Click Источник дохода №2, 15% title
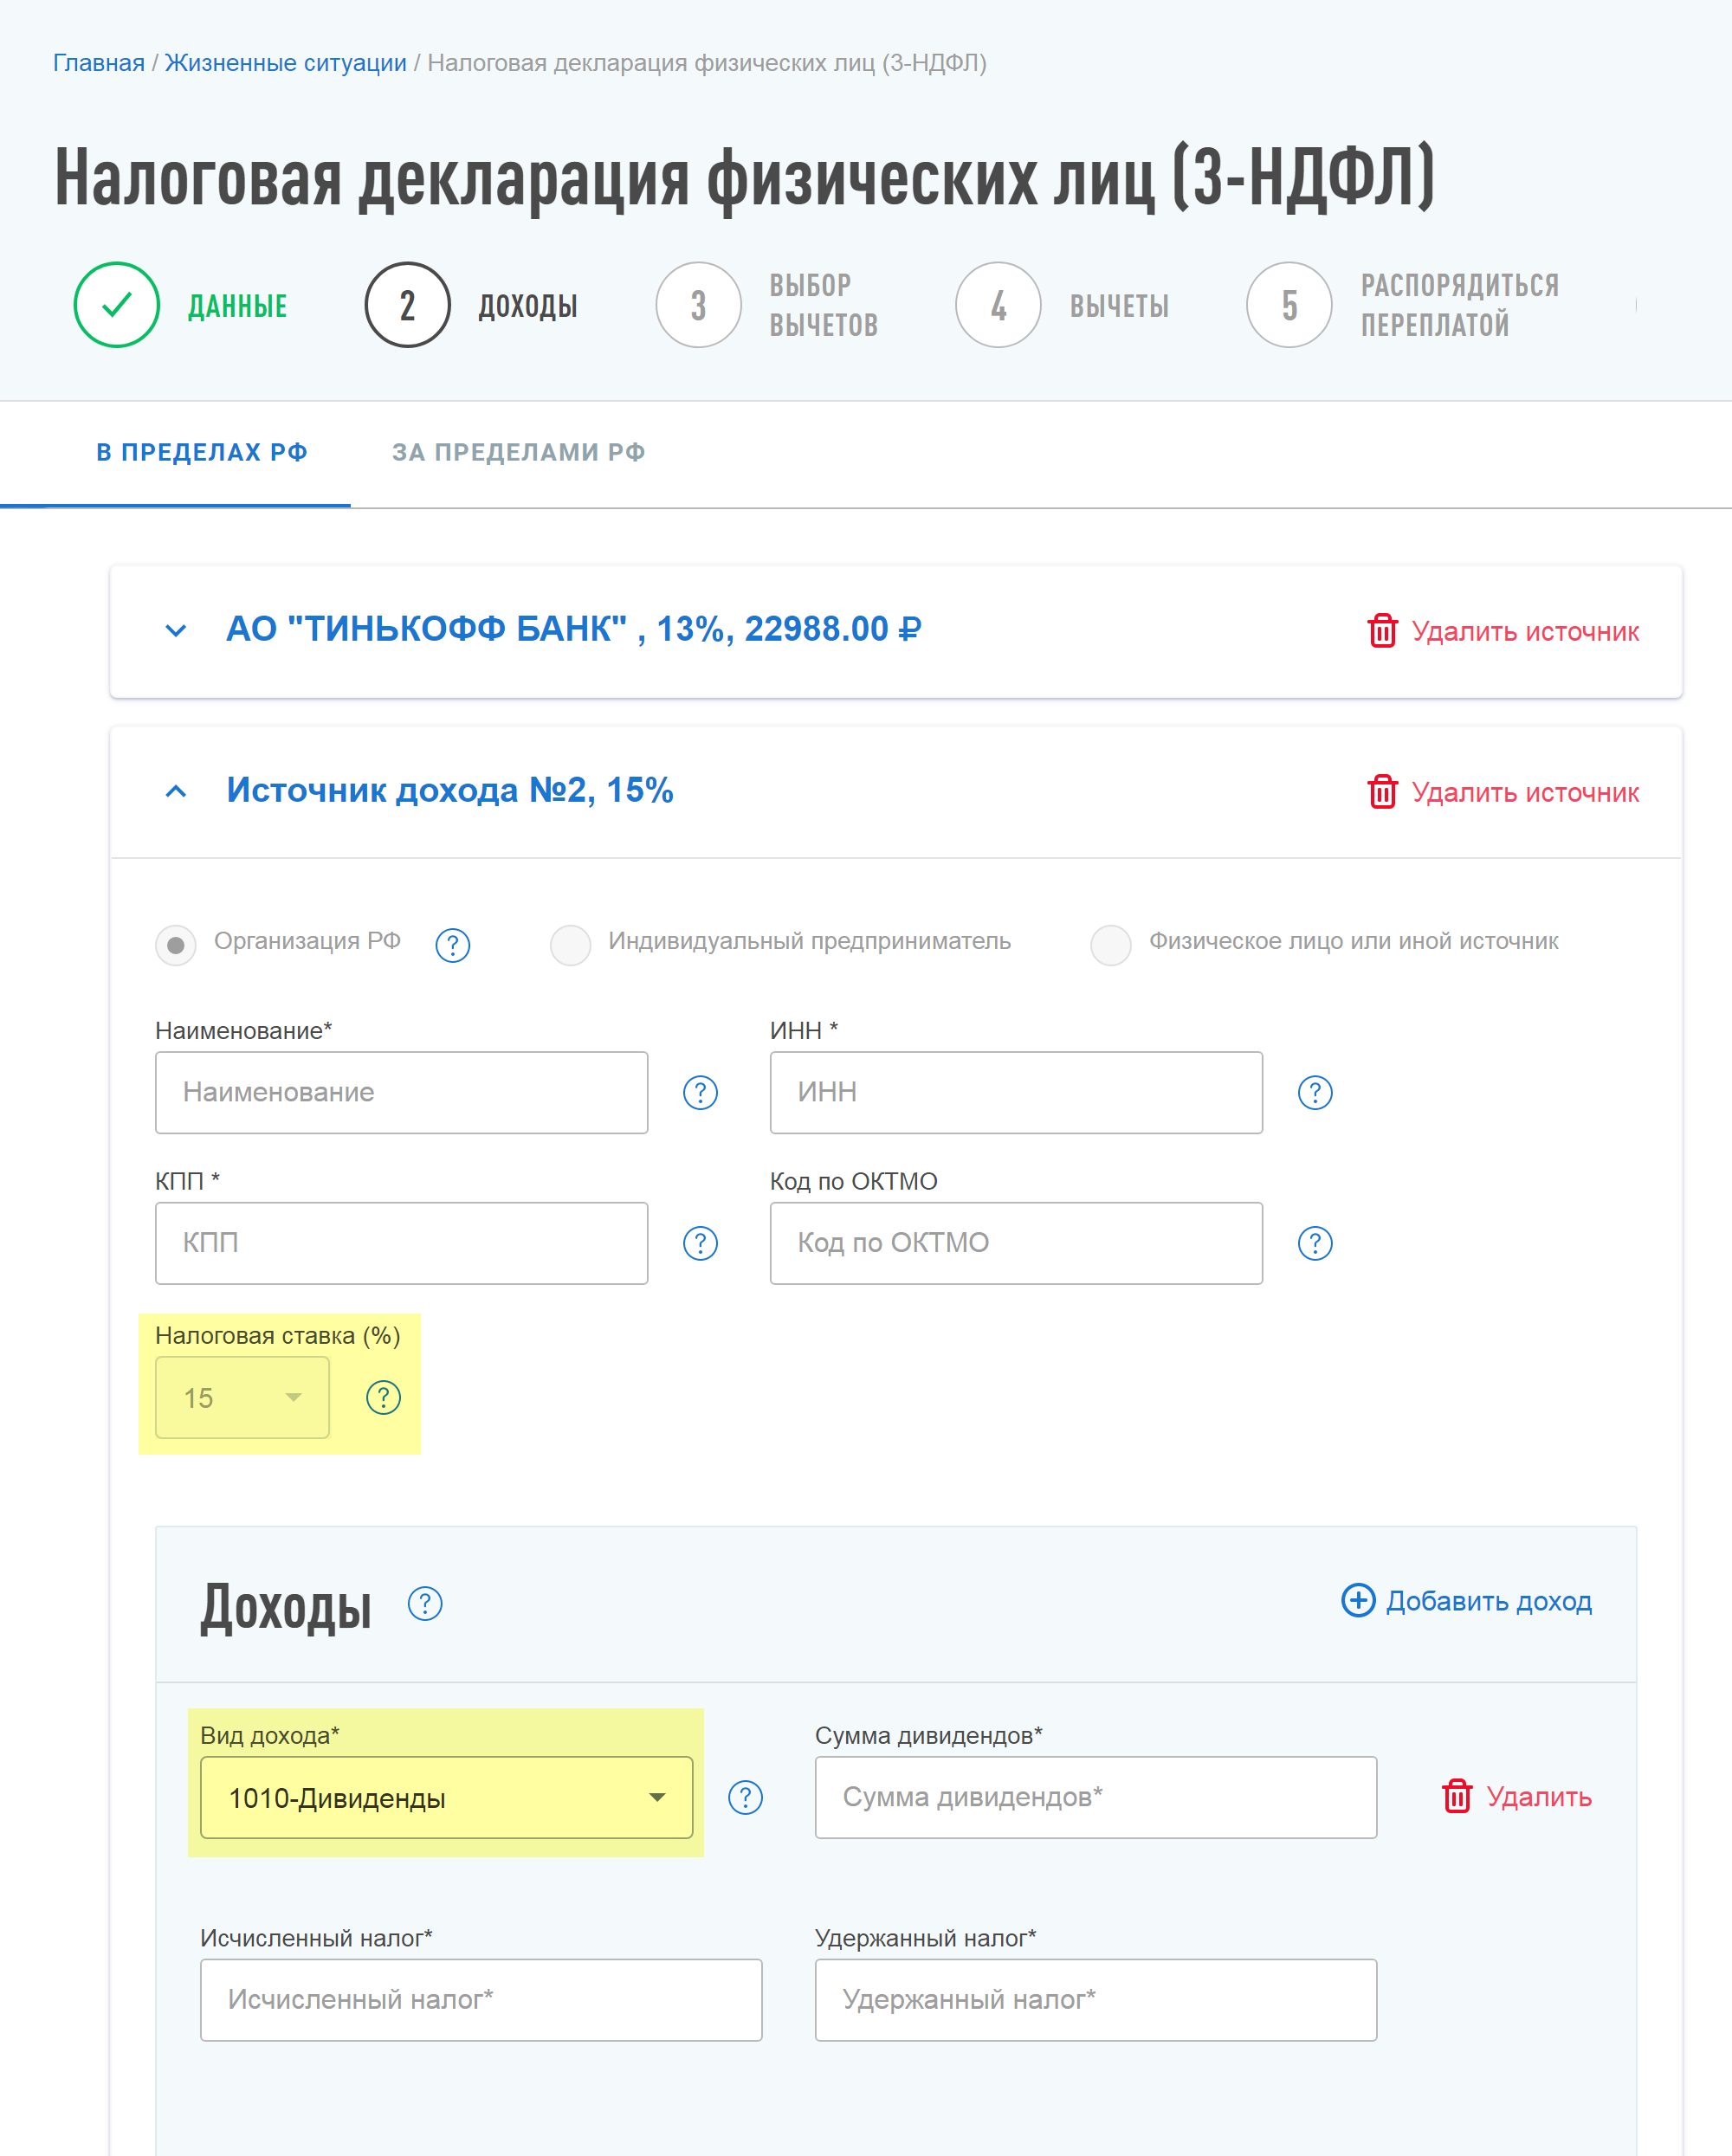The image size is (1732, 2156). (x=450, y=790)
